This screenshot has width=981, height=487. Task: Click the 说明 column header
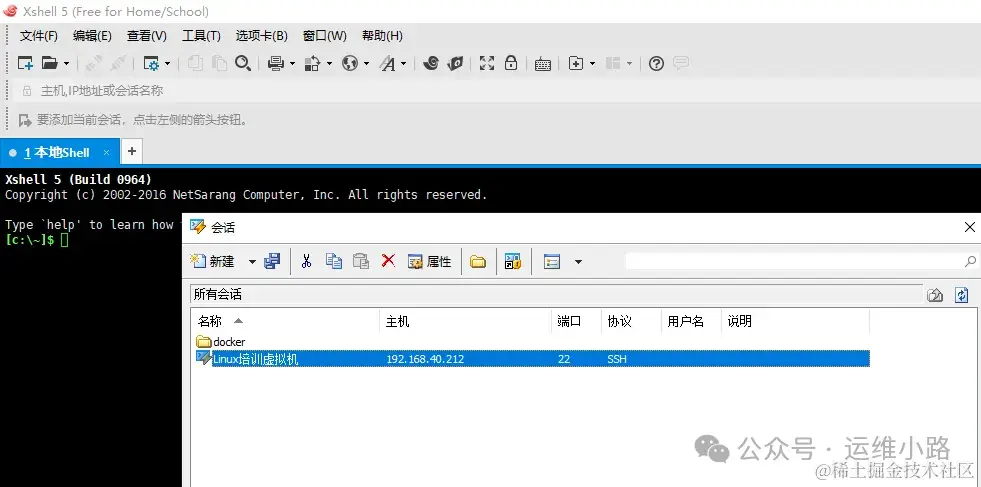click(795, 321)
